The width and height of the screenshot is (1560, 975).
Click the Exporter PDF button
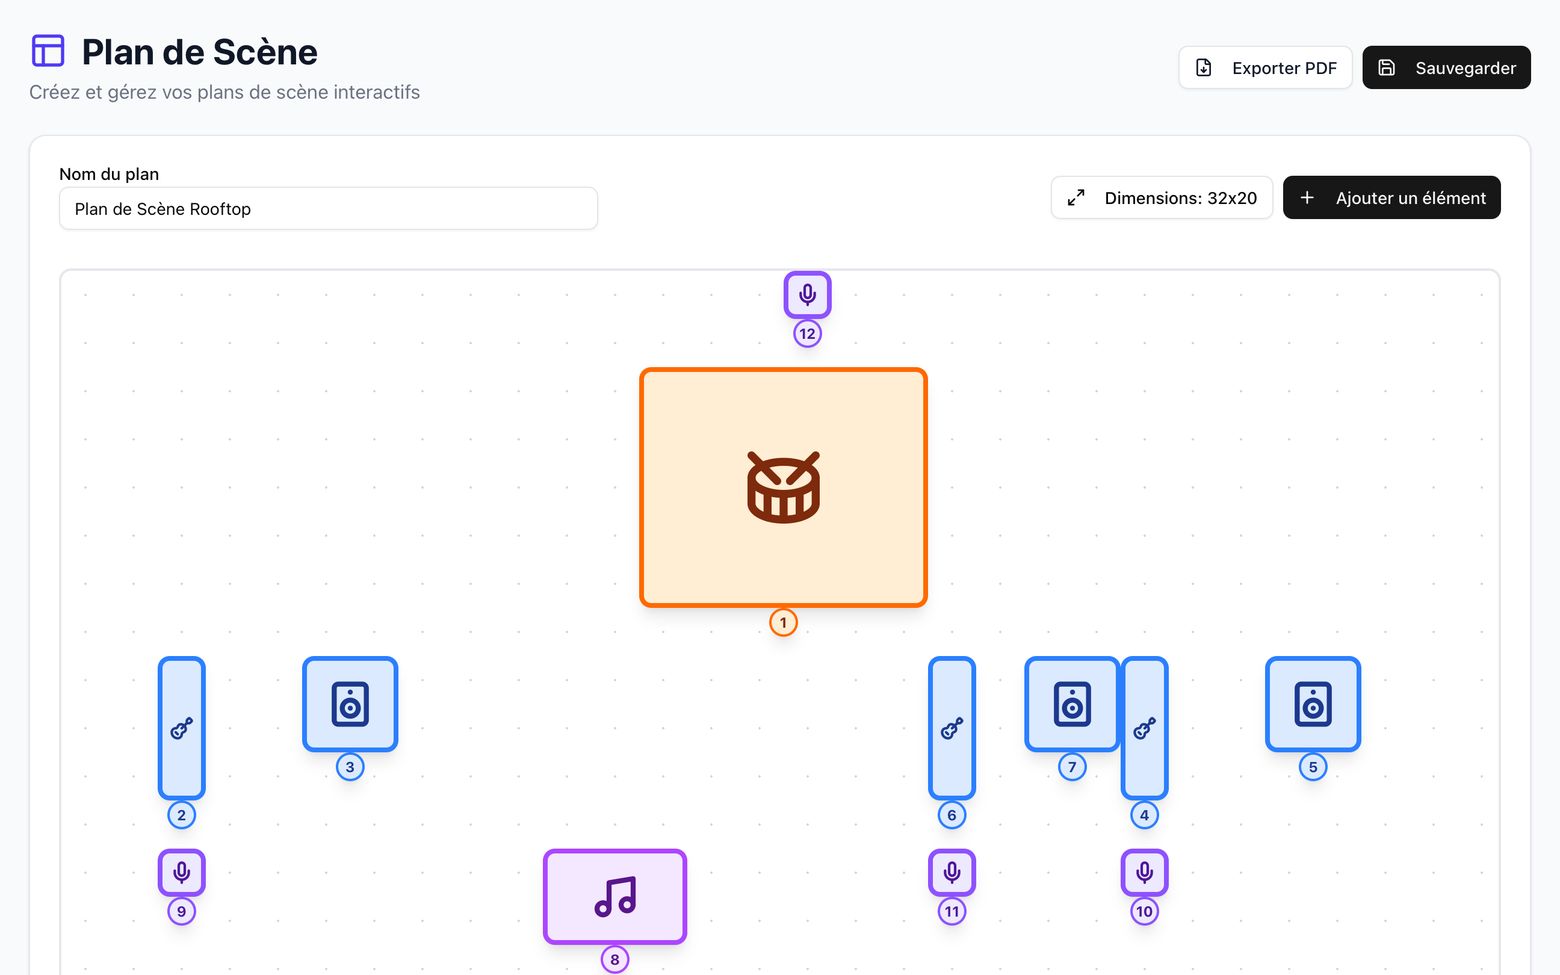(1265, 68)
